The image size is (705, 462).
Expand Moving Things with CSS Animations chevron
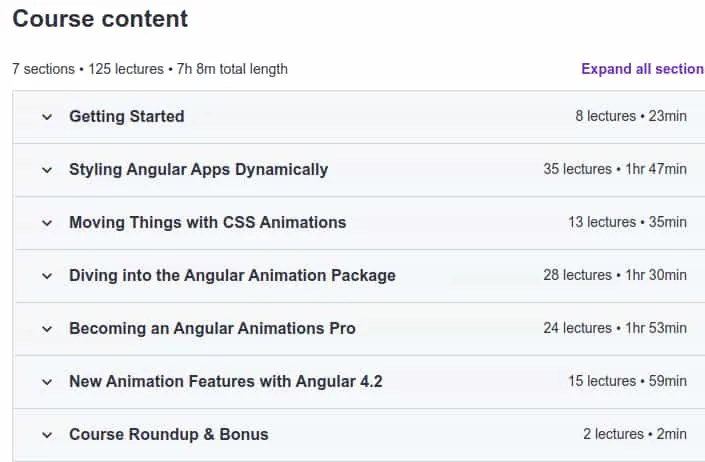coord(47,223)
